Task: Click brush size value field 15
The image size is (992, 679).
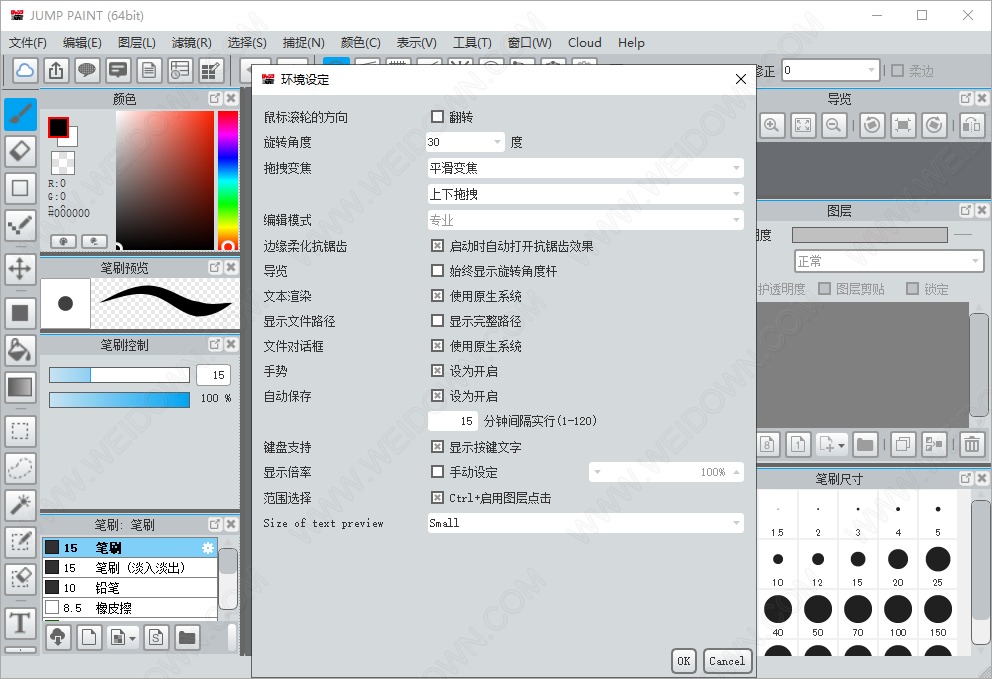Action: (x=214, y=375)
